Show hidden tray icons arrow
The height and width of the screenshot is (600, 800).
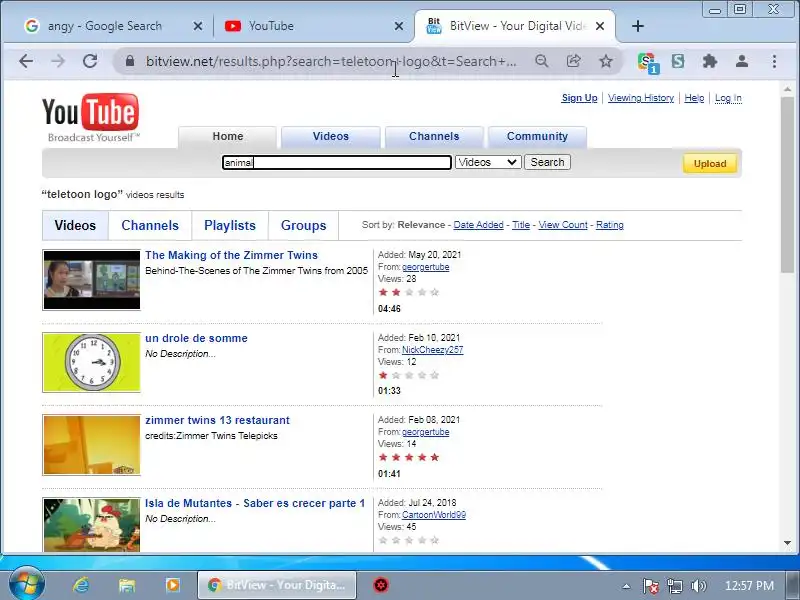coord(626,586)
